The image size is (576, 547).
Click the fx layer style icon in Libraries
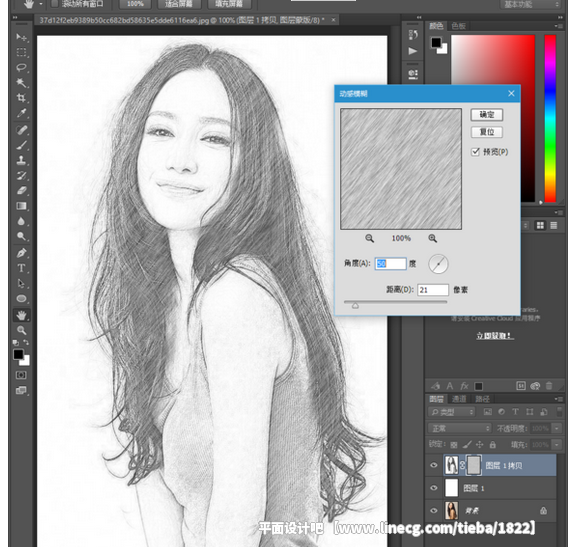(x=464, y=386)
